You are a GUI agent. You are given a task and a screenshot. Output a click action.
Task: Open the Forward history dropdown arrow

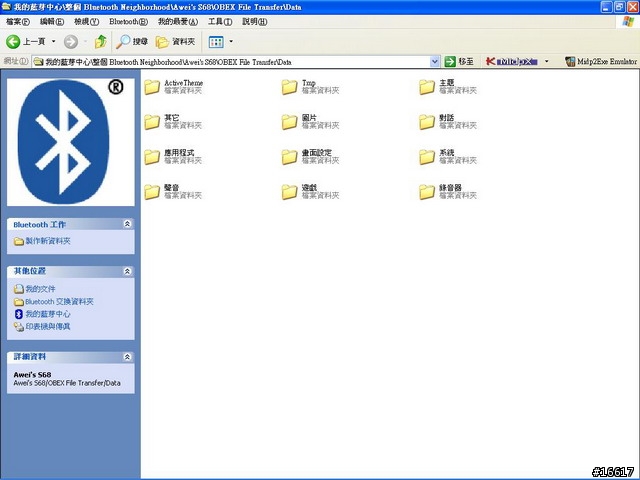click(85, 42)
